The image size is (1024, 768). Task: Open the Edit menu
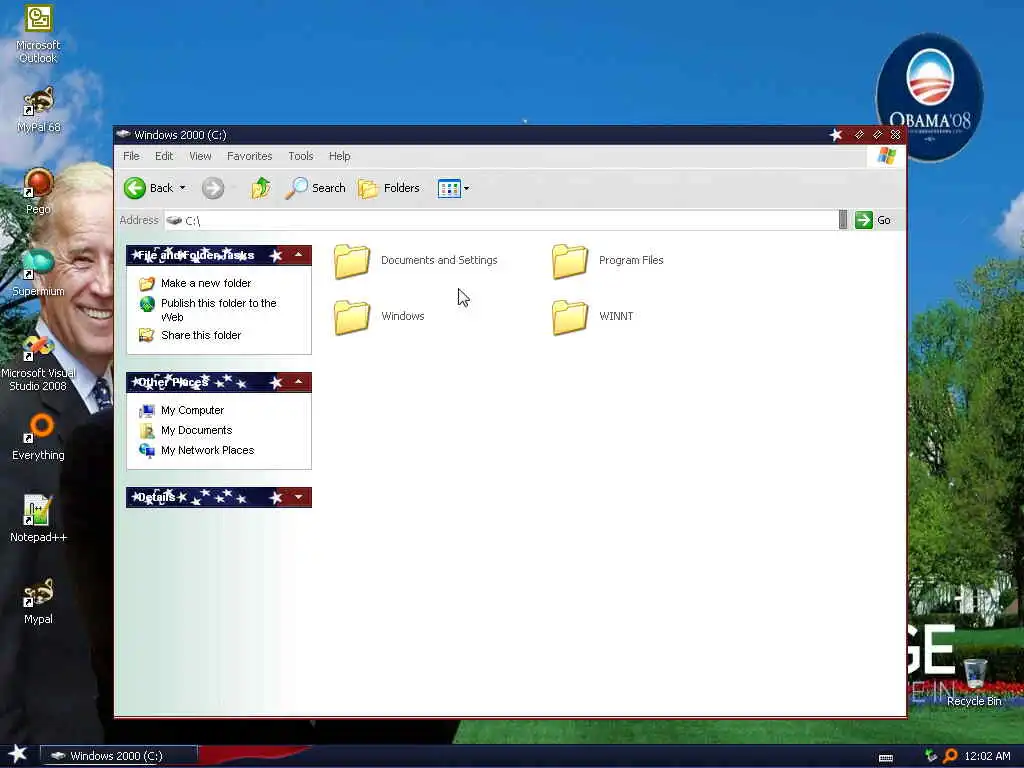(164, 156)
